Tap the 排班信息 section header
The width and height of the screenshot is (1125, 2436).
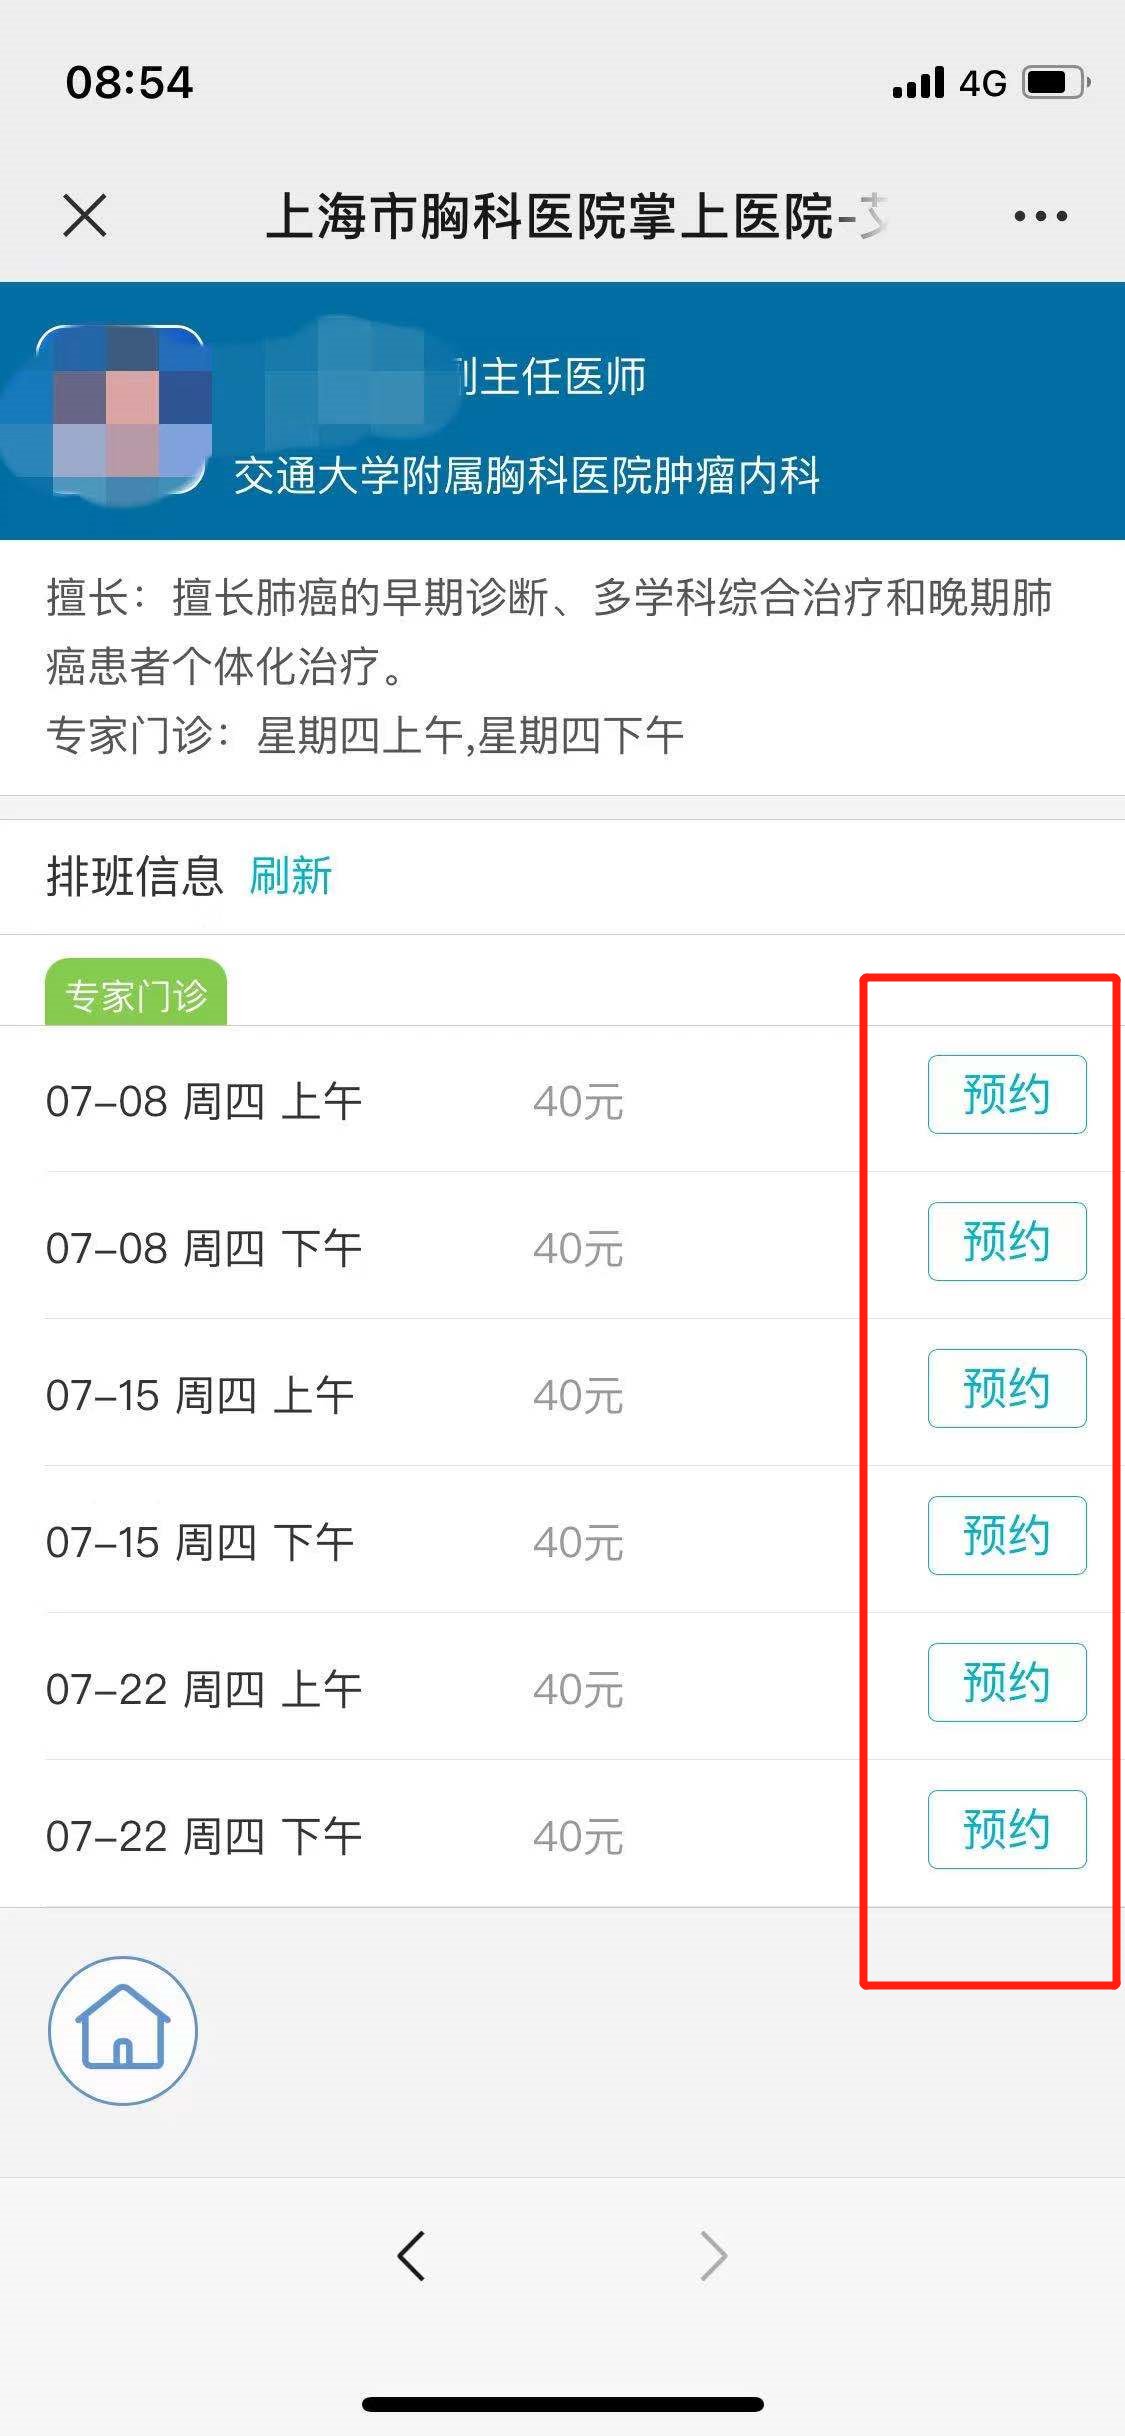click(134, 873)
